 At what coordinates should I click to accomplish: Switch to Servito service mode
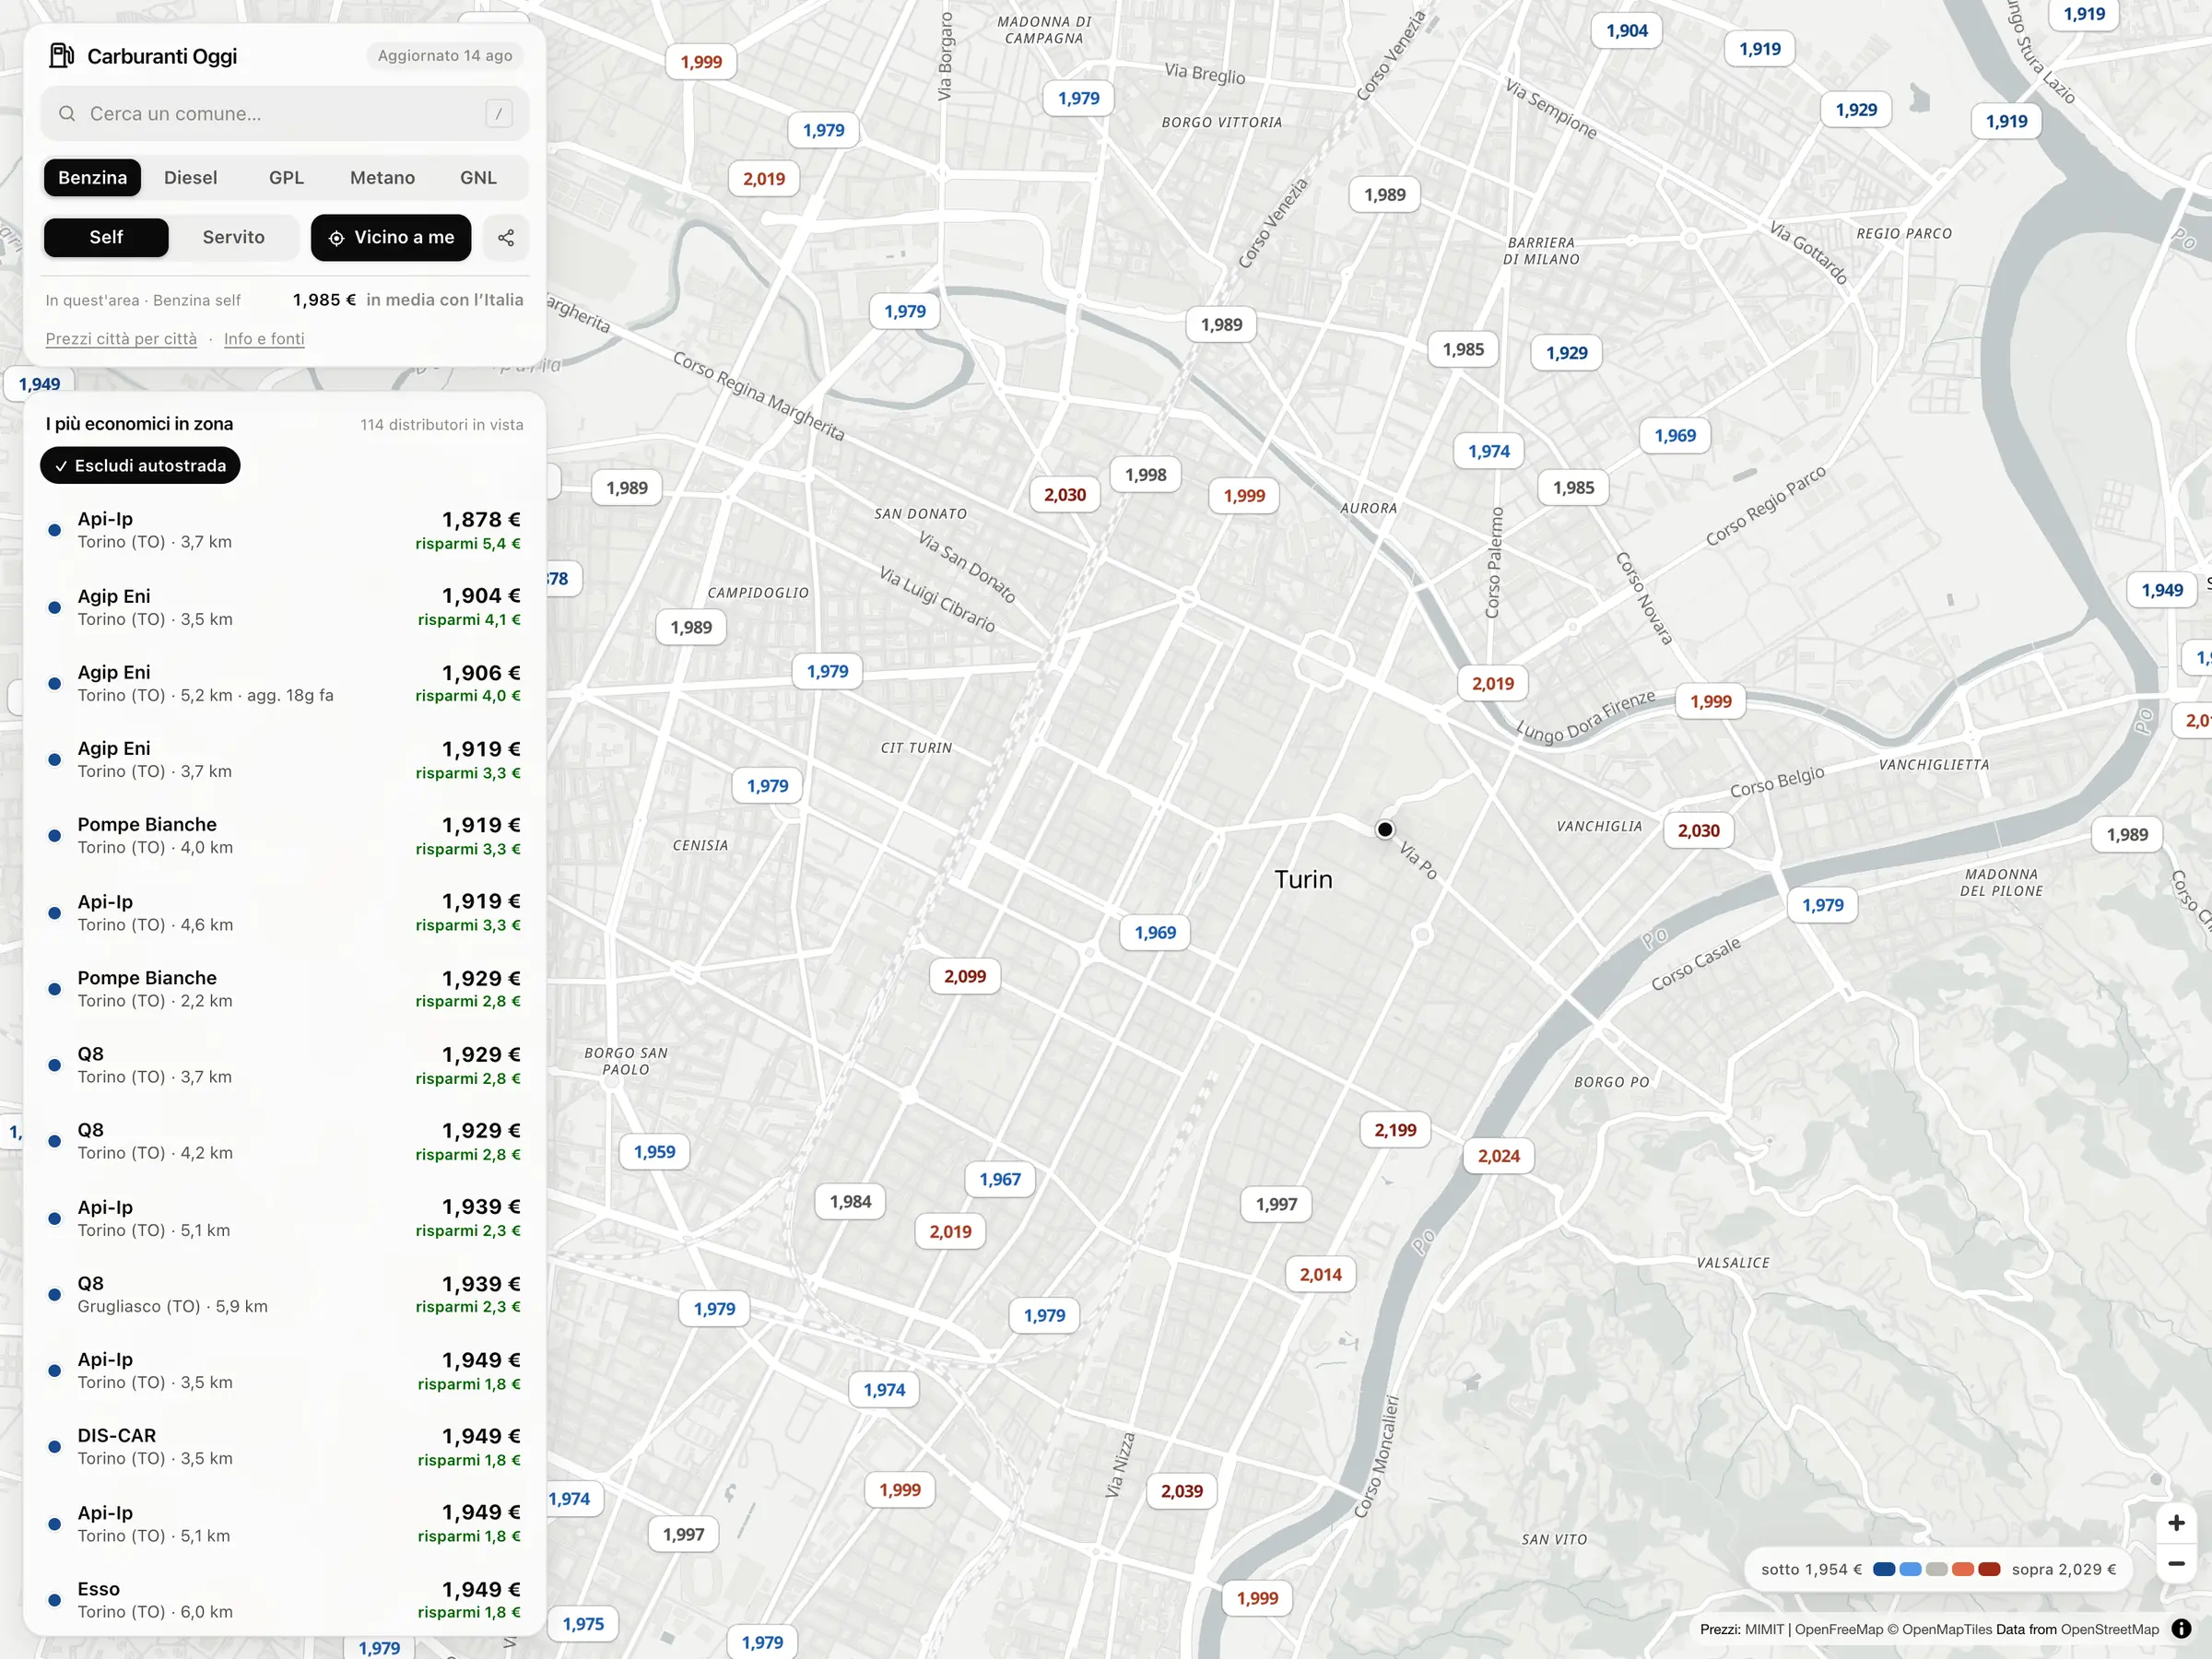[x=234, y=238]
